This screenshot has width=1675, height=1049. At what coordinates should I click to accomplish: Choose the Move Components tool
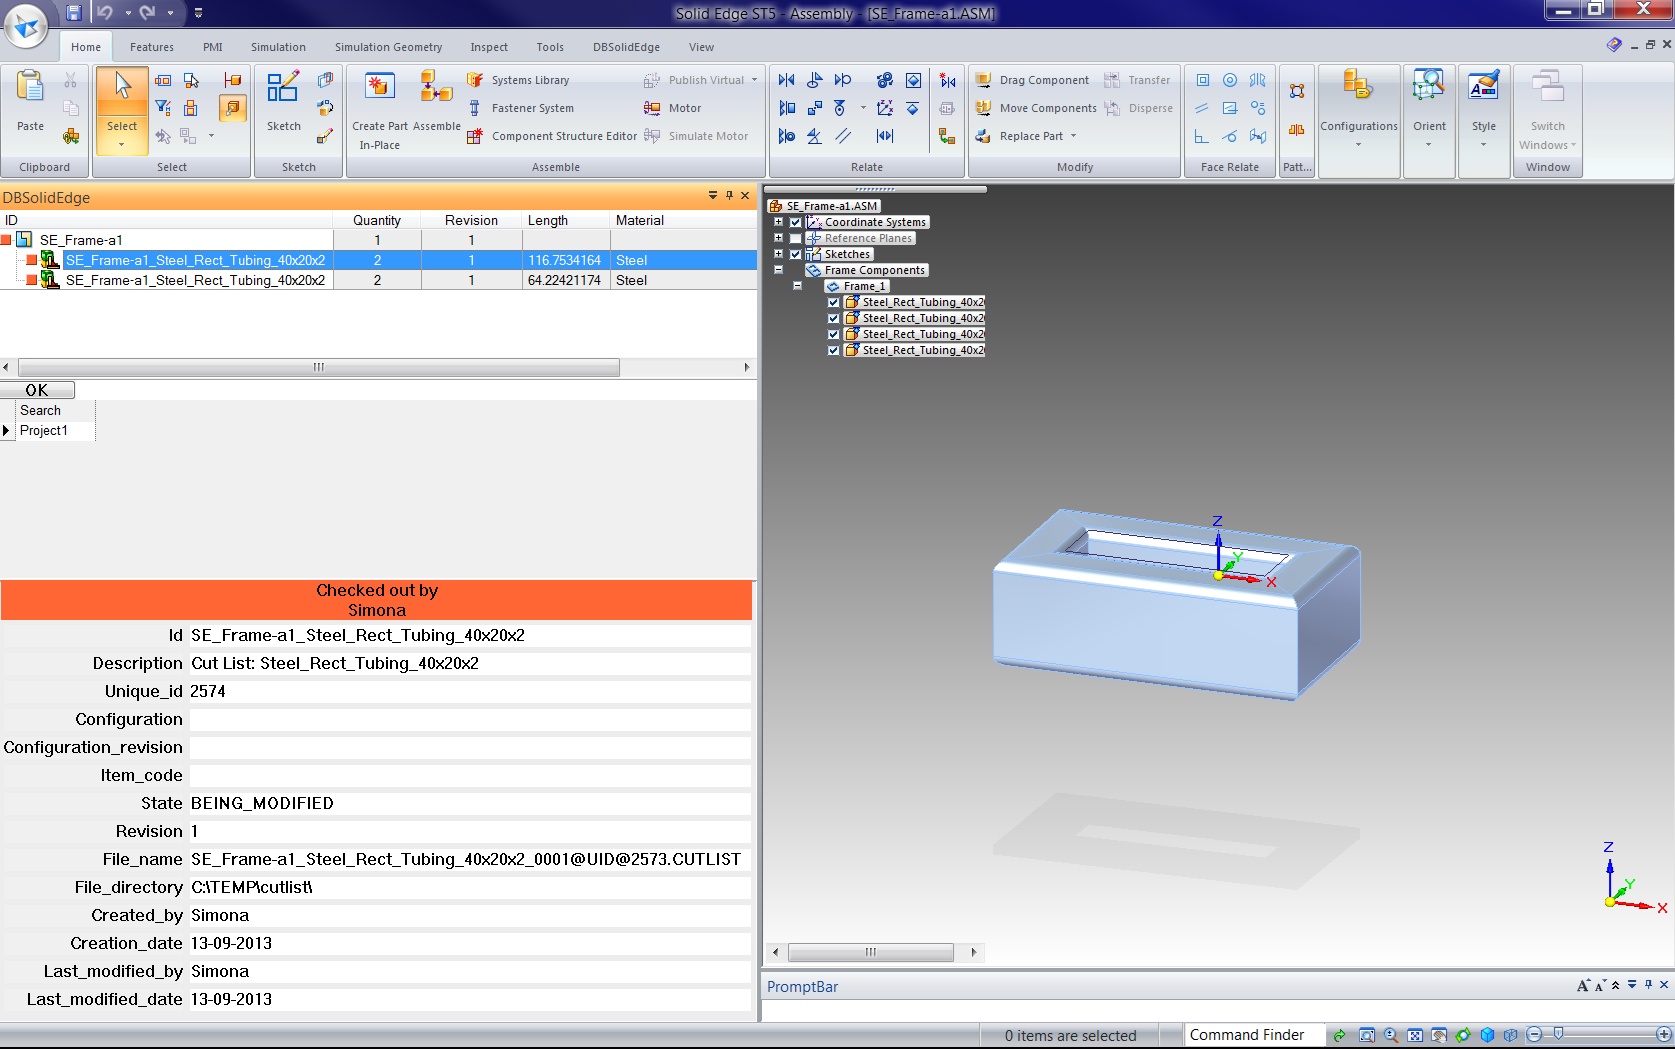point(1036,108)
